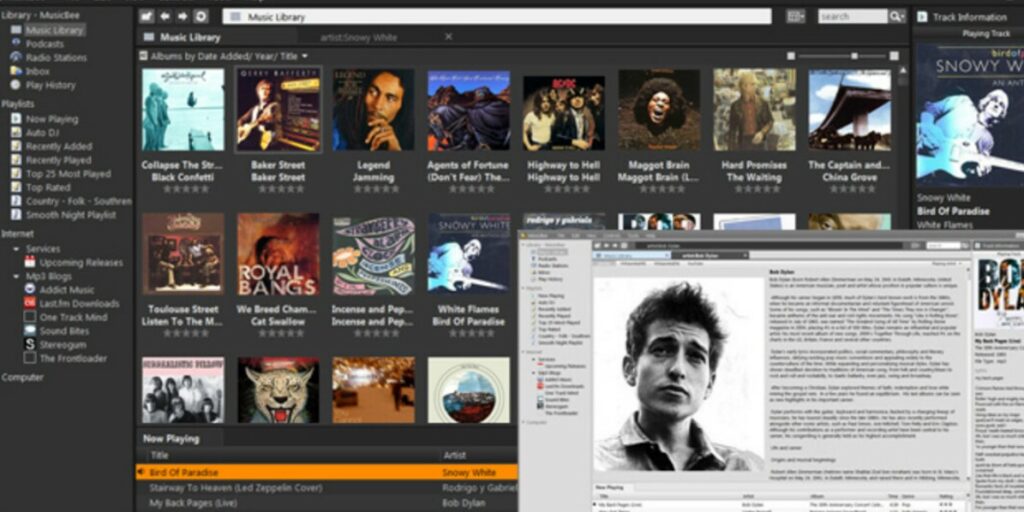The height and width of the screenshot is (512, 1024).
Task: Open the Recently Added playlist
Action: click(59, 146)
